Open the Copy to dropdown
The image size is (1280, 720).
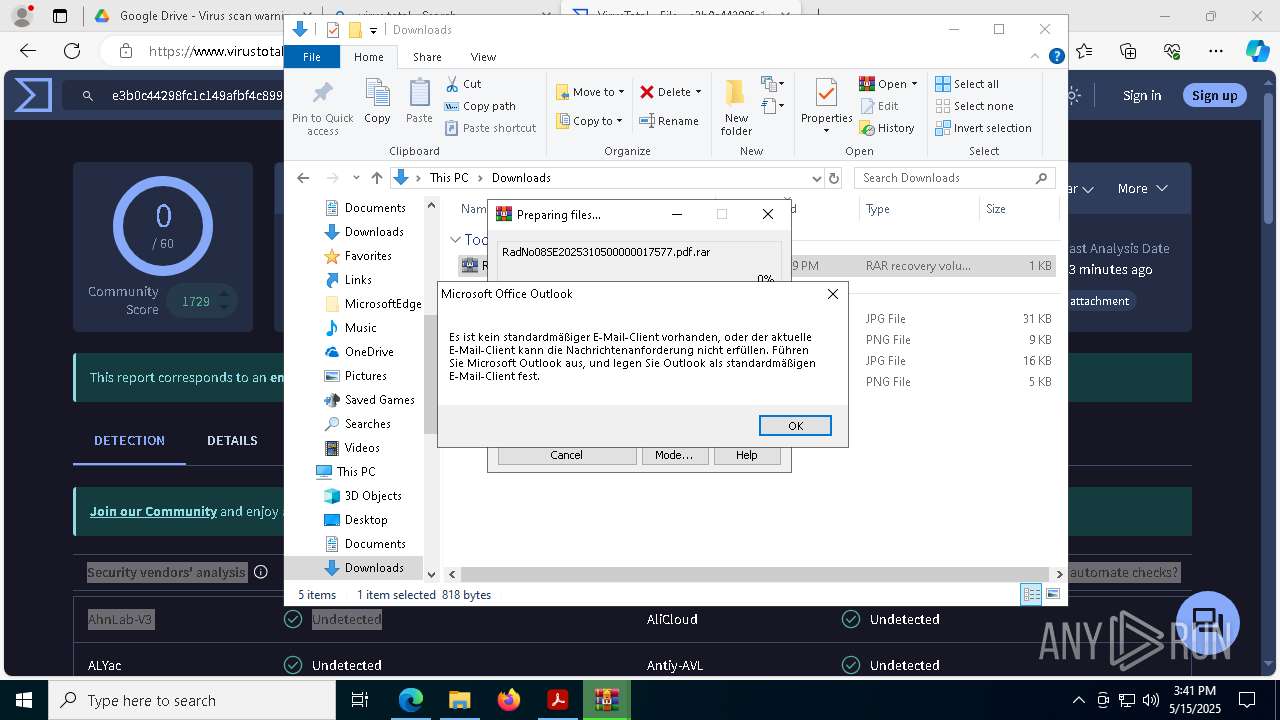tap(589, 121)
